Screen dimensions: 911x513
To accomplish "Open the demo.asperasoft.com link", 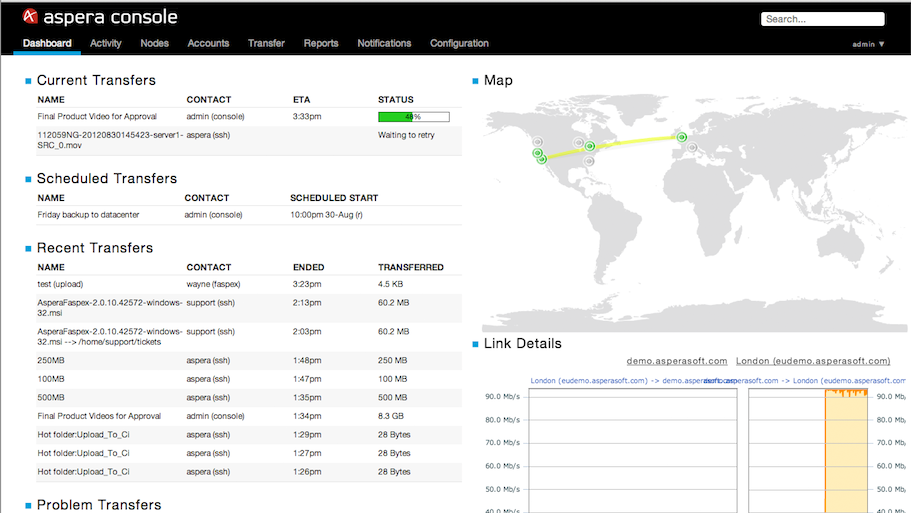I will click(676, 361).
